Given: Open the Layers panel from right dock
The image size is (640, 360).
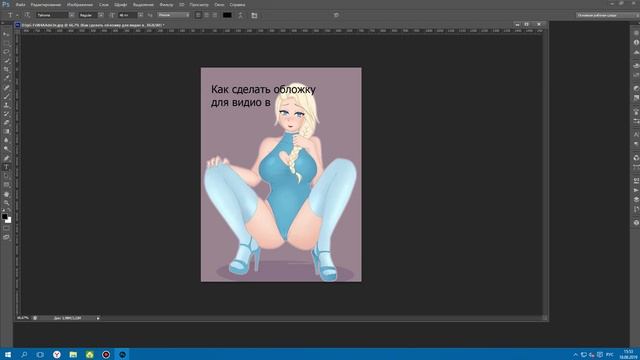Looking at the screenshot, I should (x=636, y=200).
